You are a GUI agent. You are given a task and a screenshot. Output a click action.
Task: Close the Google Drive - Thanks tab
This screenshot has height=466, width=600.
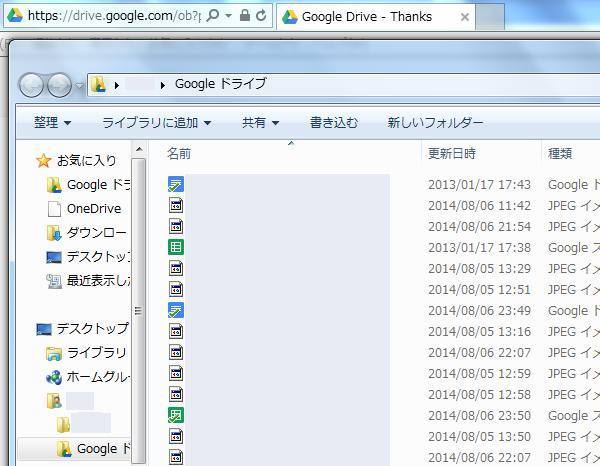465,17
